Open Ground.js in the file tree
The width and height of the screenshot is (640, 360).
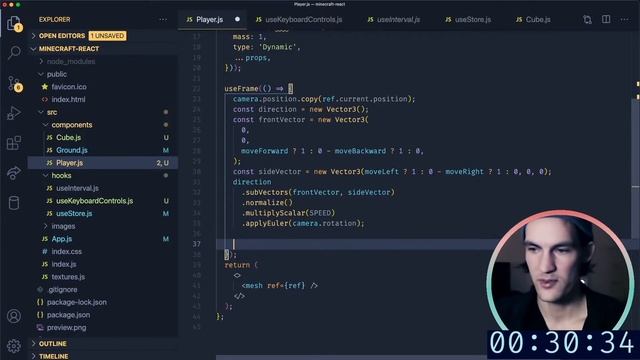click(72, 150)
